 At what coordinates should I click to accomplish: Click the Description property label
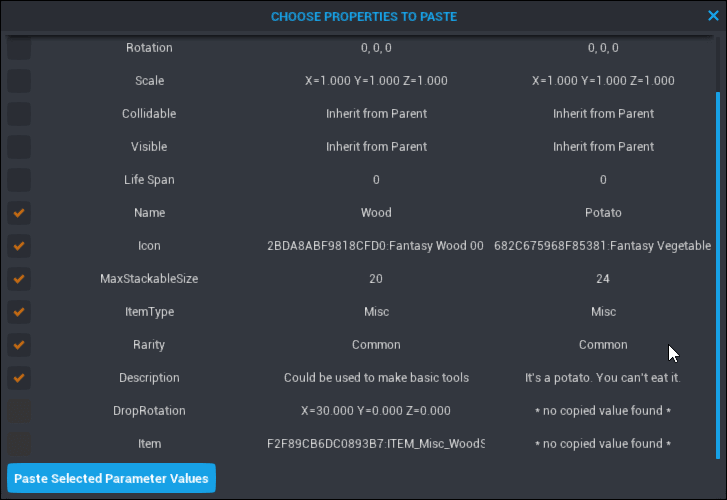coord(149,378)
